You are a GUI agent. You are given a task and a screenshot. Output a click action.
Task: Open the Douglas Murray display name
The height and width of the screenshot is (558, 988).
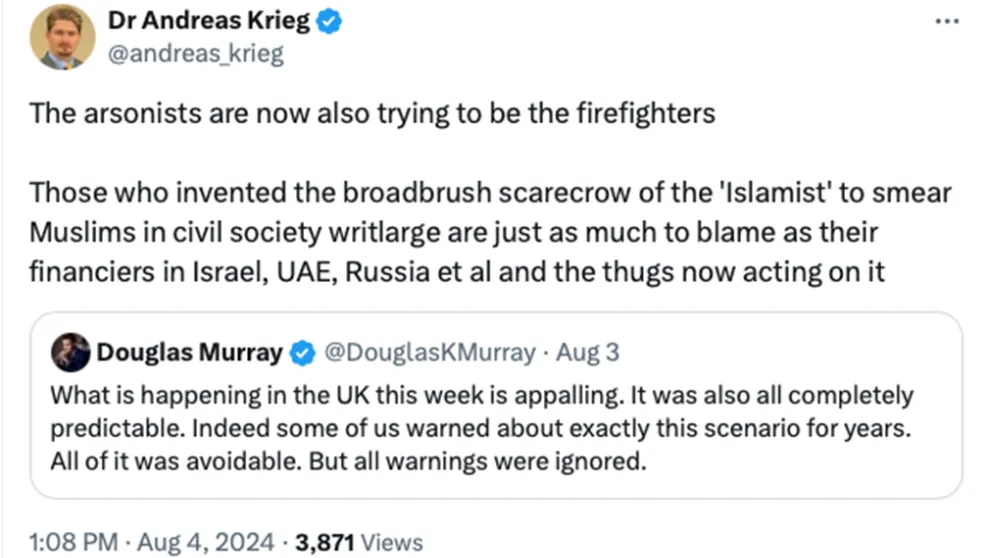(x=189, y=352)
